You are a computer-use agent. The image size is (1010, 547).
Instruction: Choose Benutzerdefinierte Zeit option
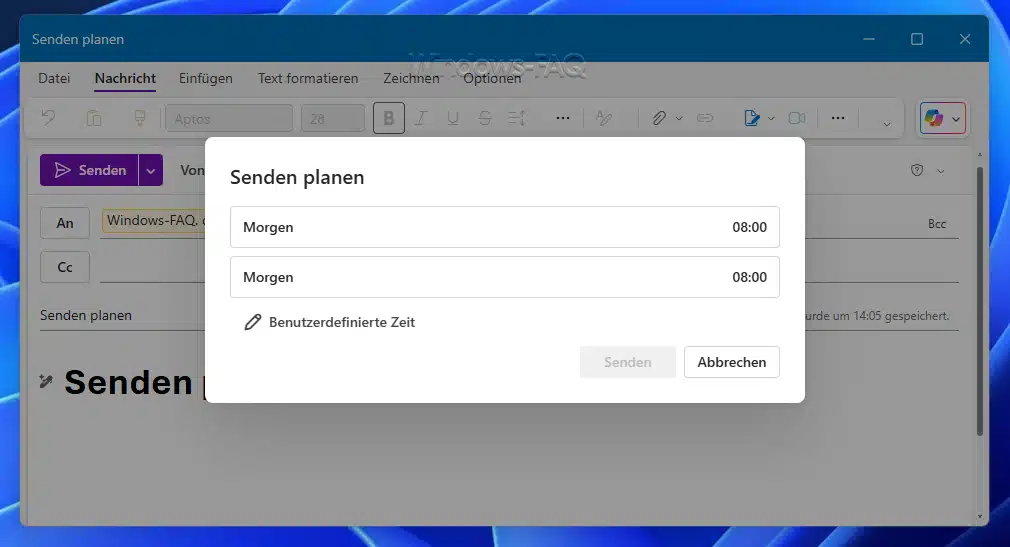(x=329, y=322)
